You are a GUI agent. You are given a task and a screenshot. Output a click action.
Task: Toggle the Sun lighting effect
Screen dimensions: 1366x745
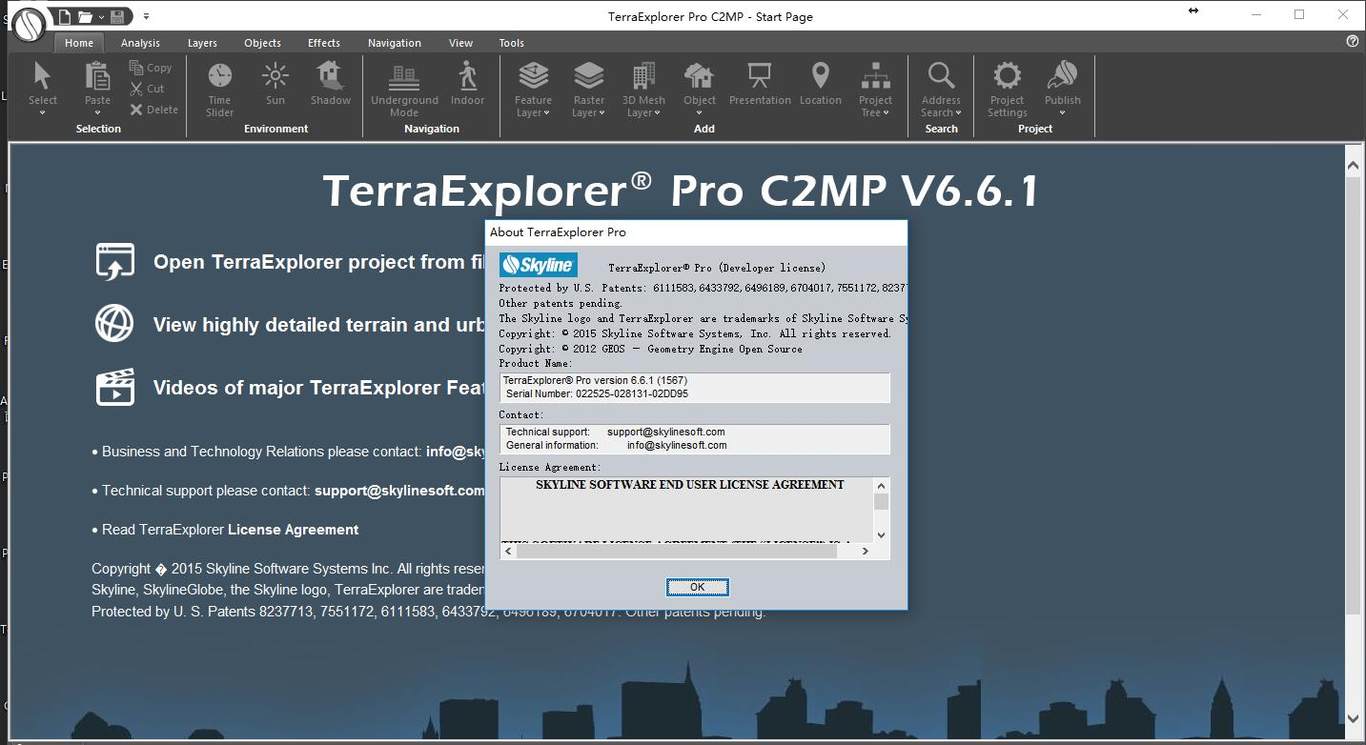275,83
